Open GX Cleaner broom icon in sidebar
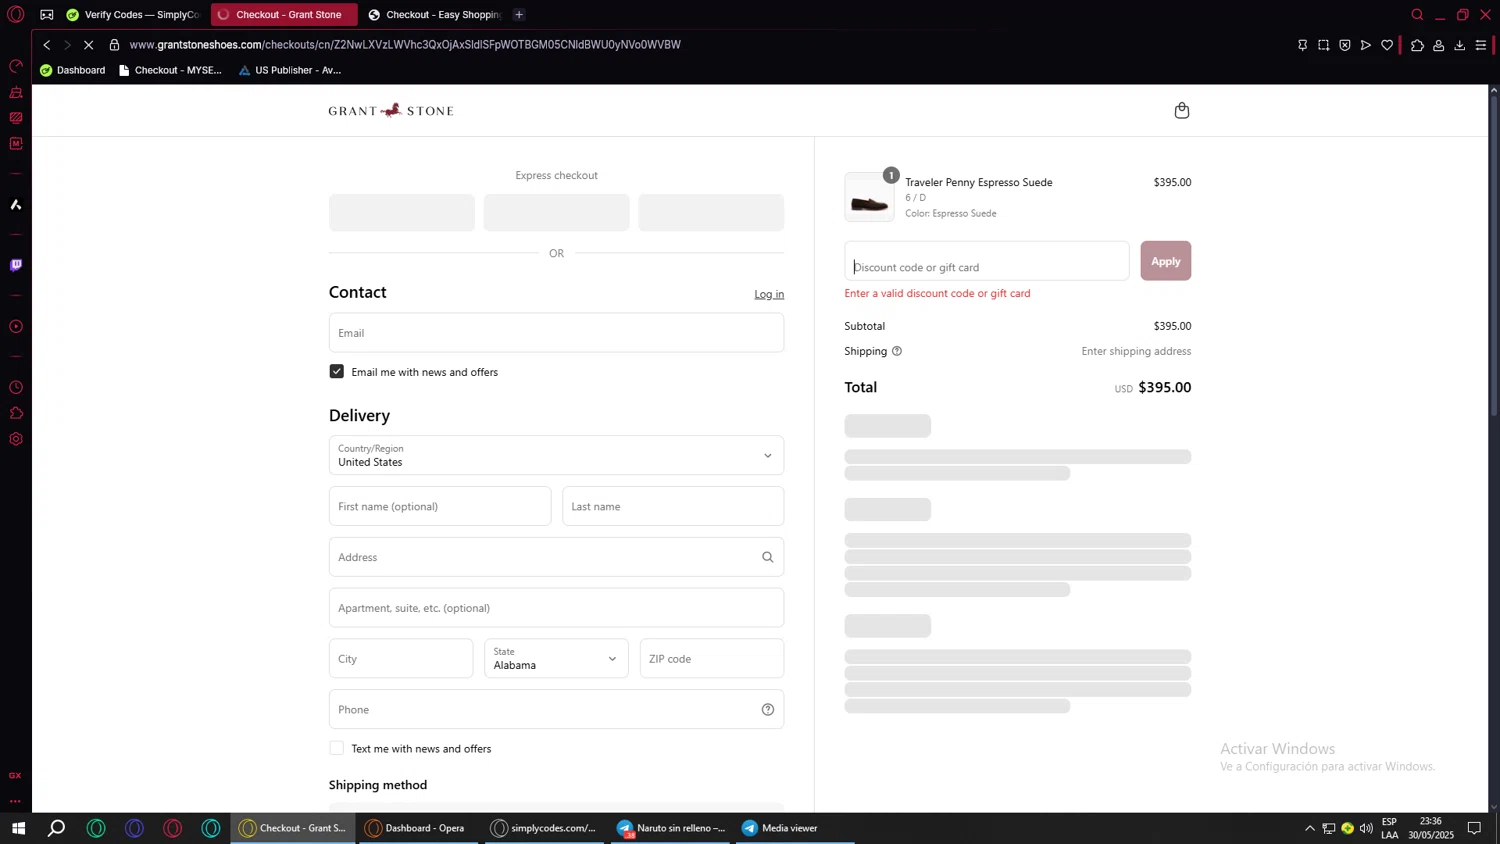Viewport: 1500px width, 844px height. [x=16, y=92]
